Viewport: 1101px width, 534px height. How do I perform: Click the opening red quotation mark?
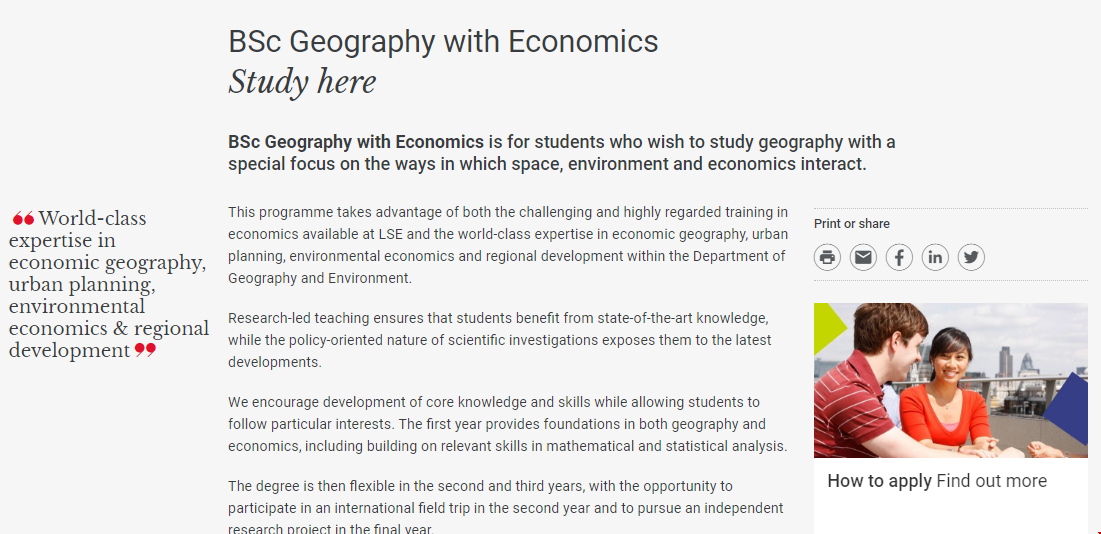pyautogui.click(x=23, y=218)
